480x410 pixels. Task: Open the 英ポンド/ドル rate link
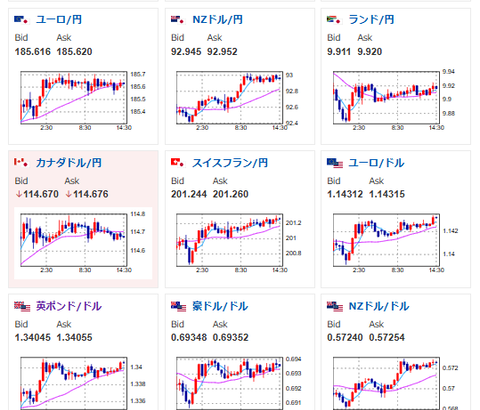click(69, 306)
